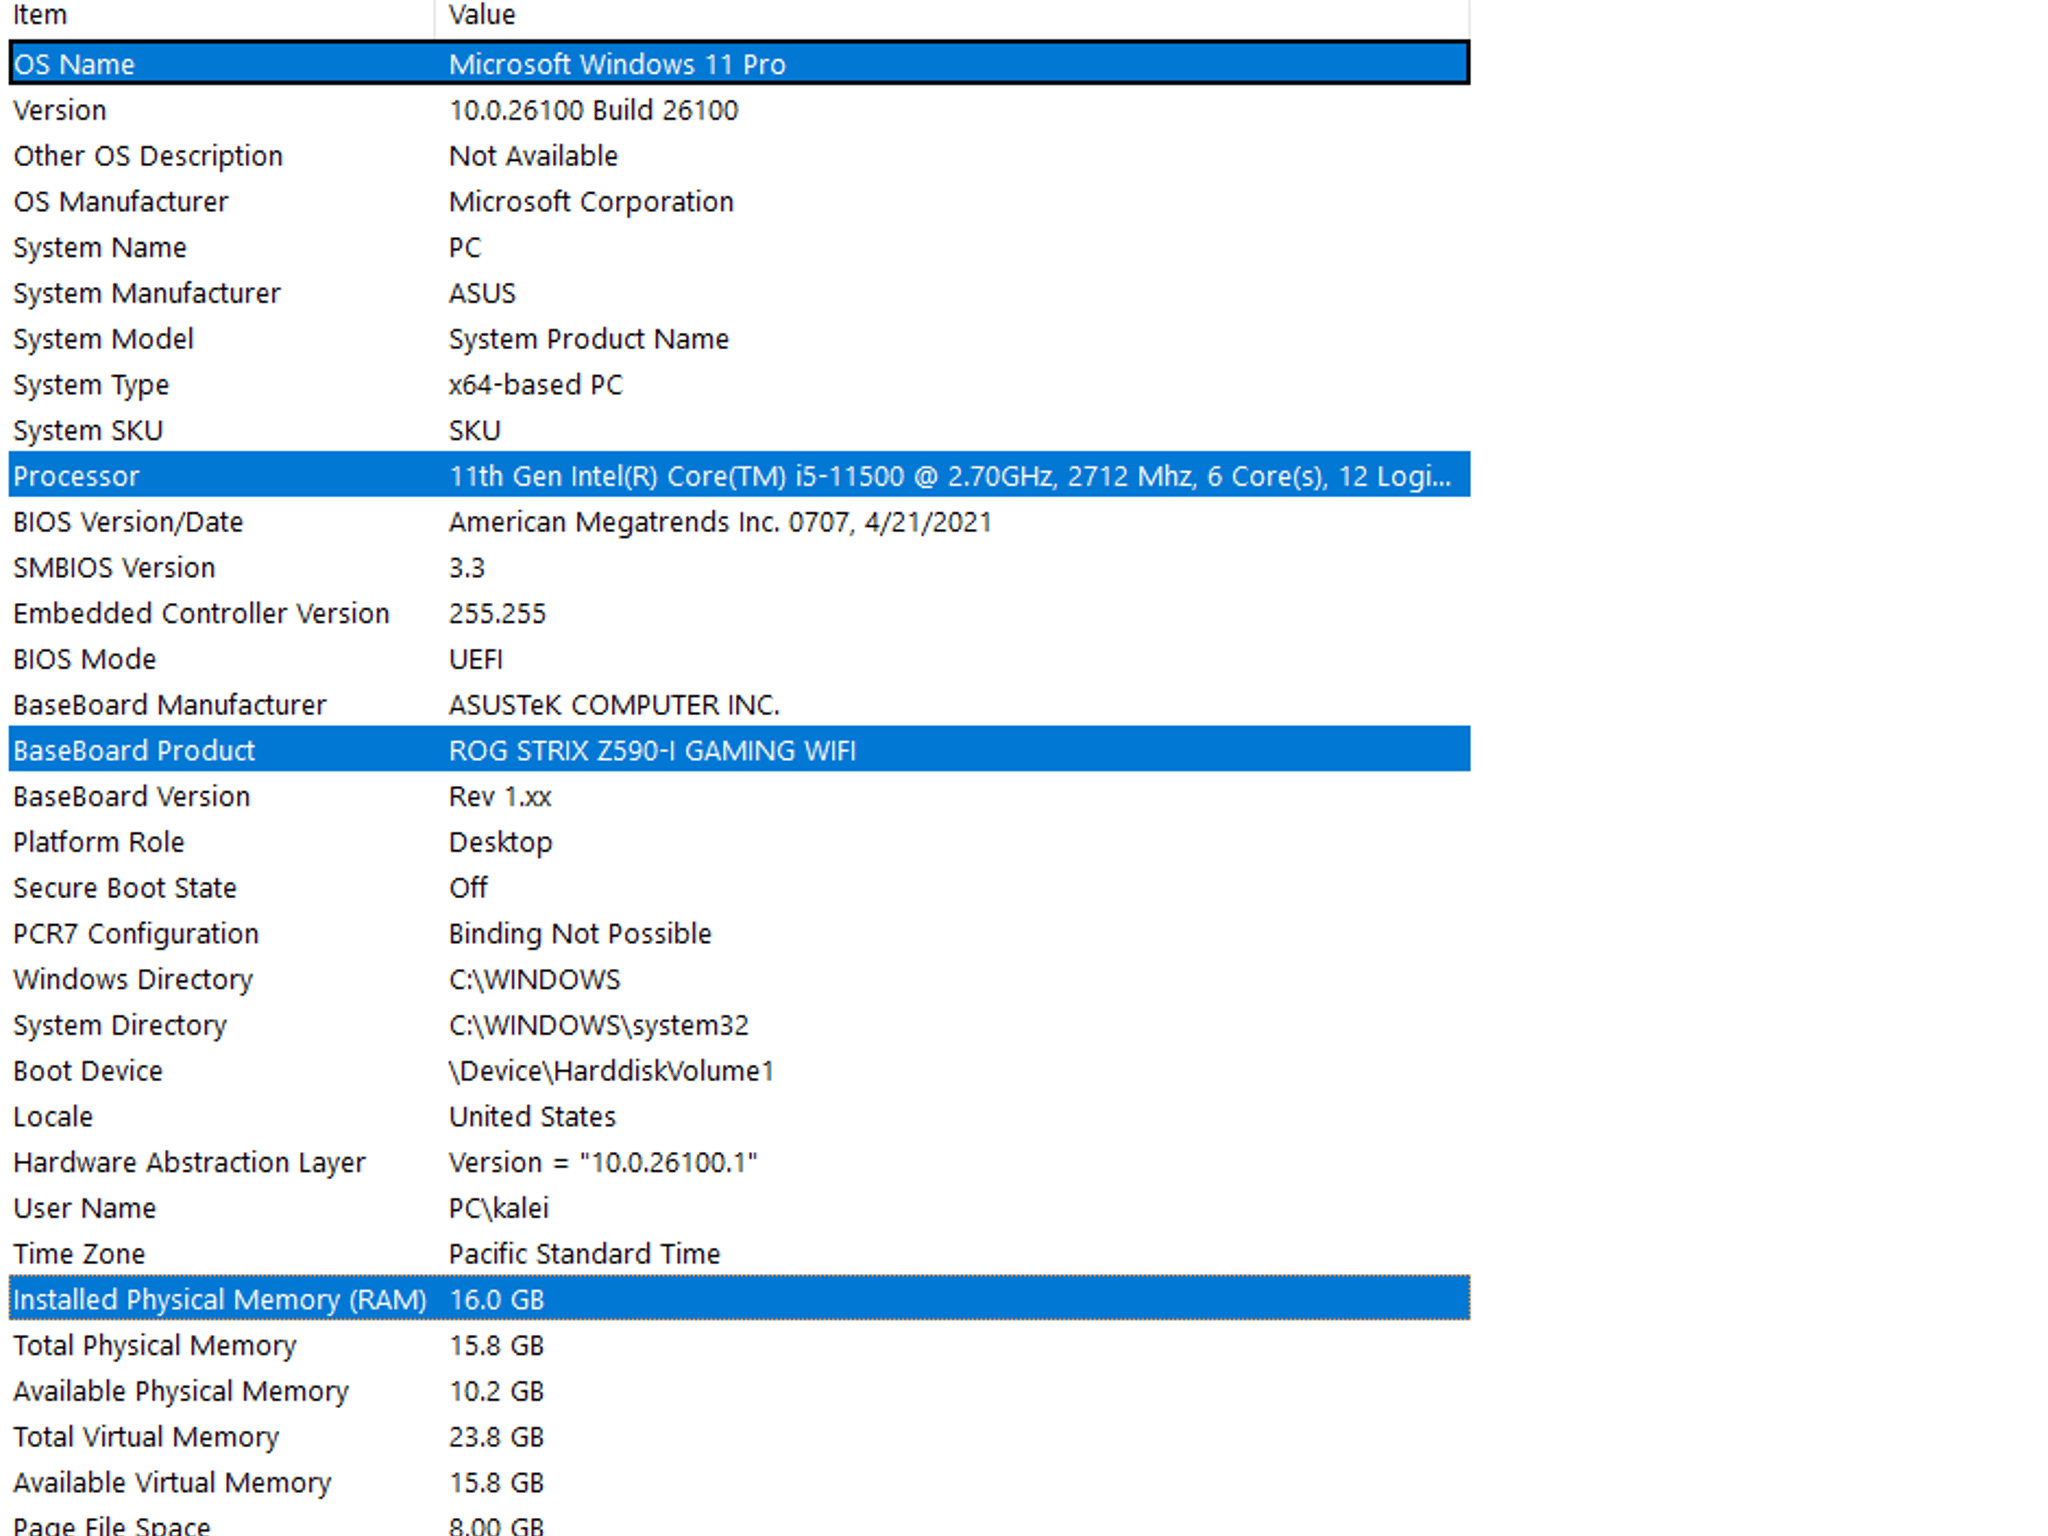
Task: Select the Secure Boot State row
Action: tap(400, 887)
